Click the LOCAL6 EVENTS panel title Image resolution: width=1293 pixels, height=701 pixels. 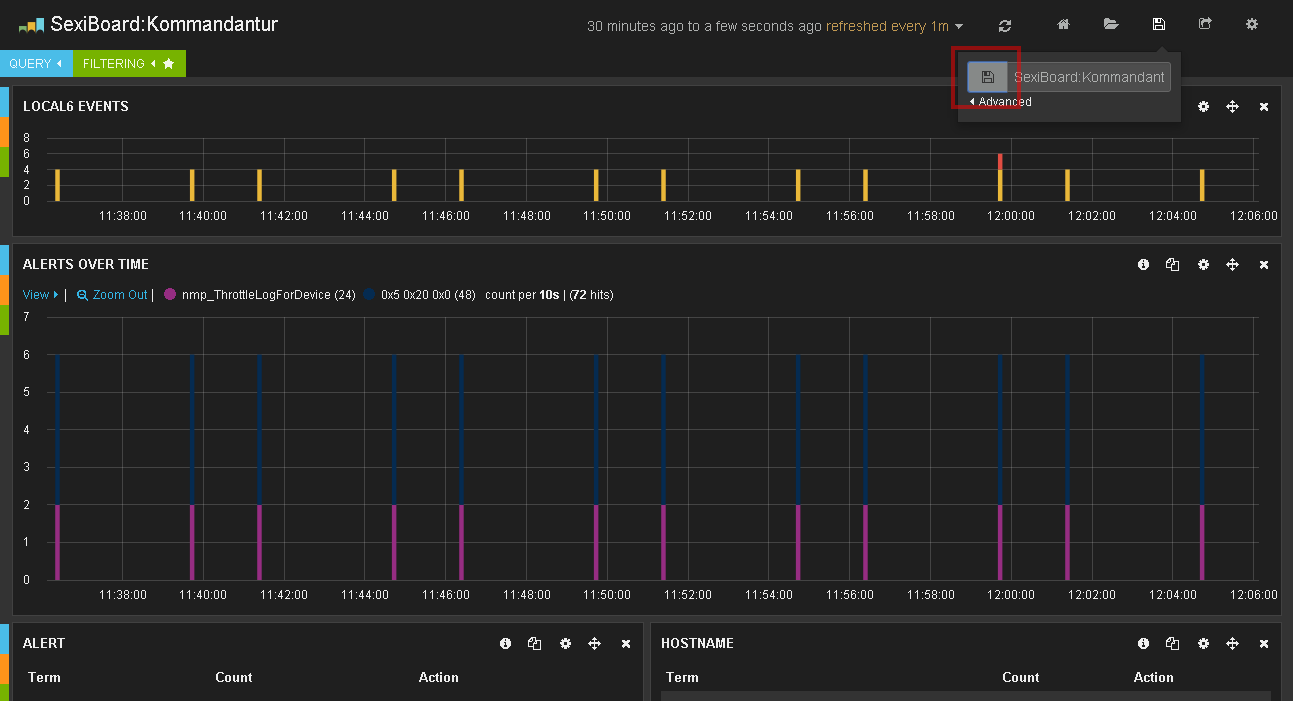76,106
